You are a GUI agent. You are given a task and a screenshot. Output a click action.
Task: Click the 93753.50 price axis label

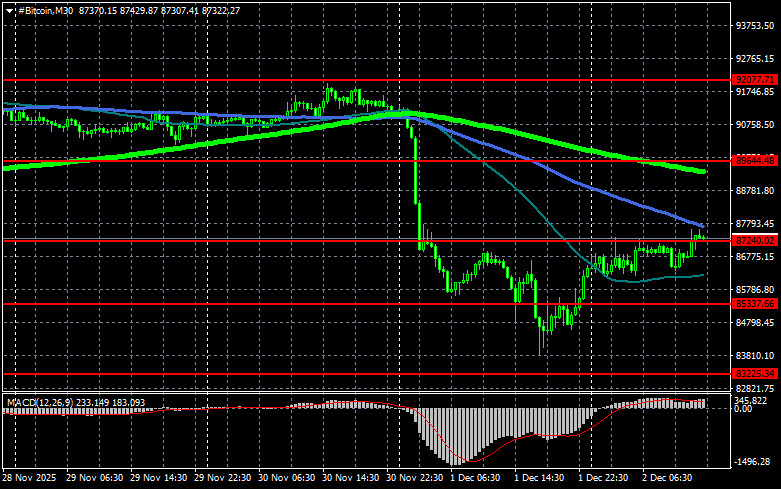(755, 26)
